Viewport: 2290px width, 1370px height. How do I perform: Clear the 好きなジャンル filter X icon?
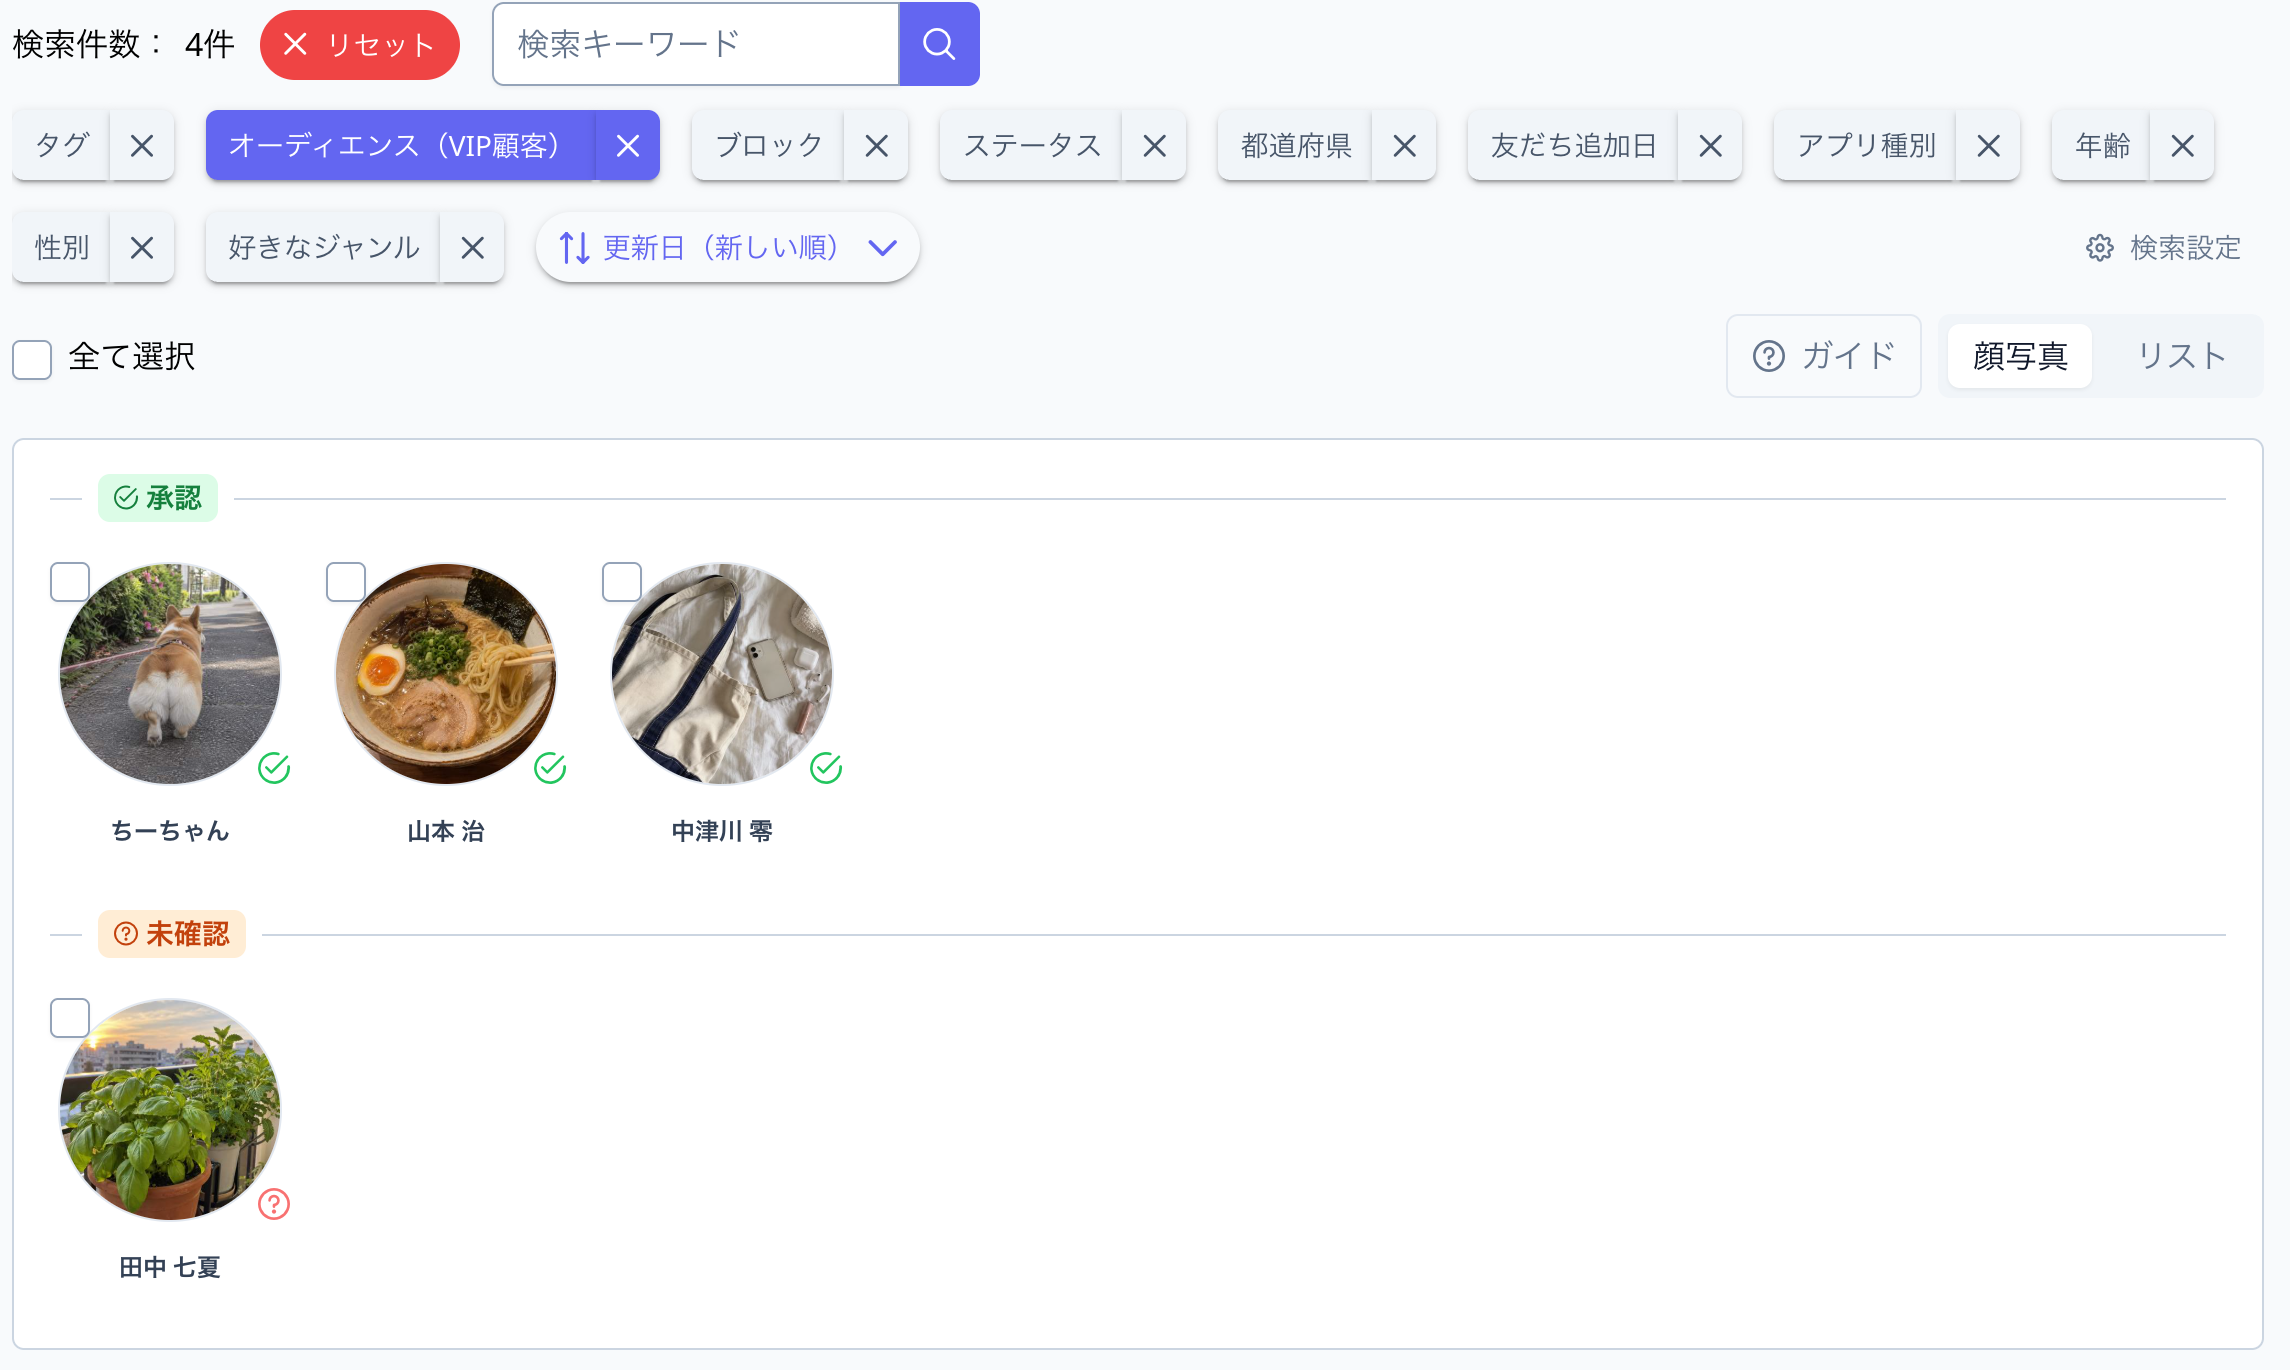pyautogui.click(x=473, y=247)
